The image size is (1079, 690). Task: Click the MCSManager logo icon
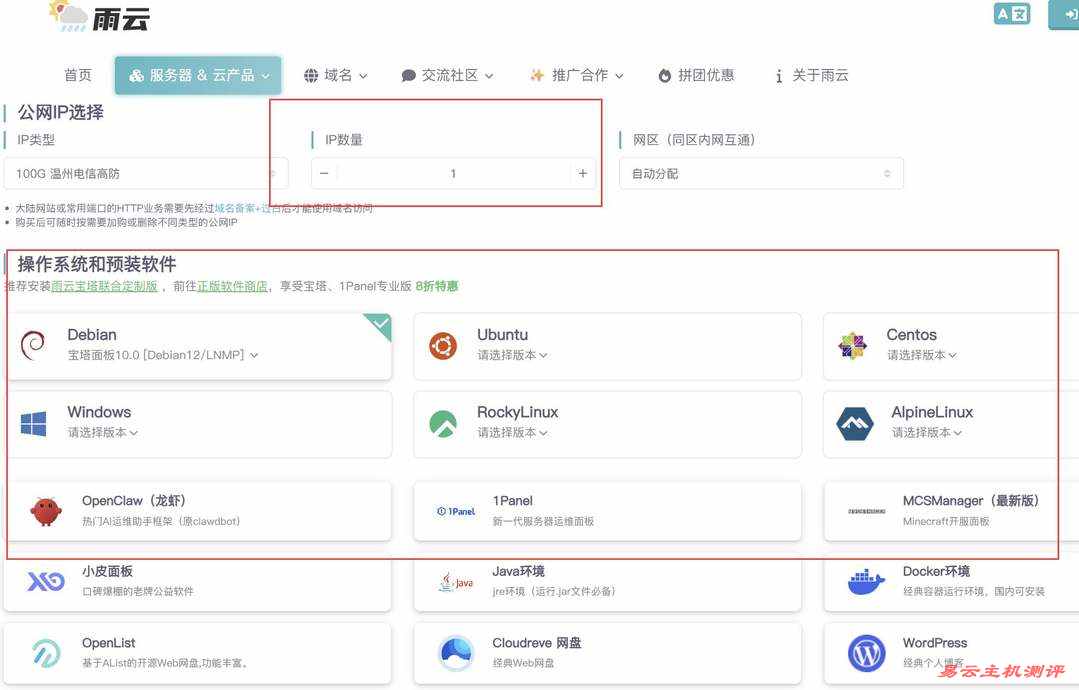coord(866,511)
